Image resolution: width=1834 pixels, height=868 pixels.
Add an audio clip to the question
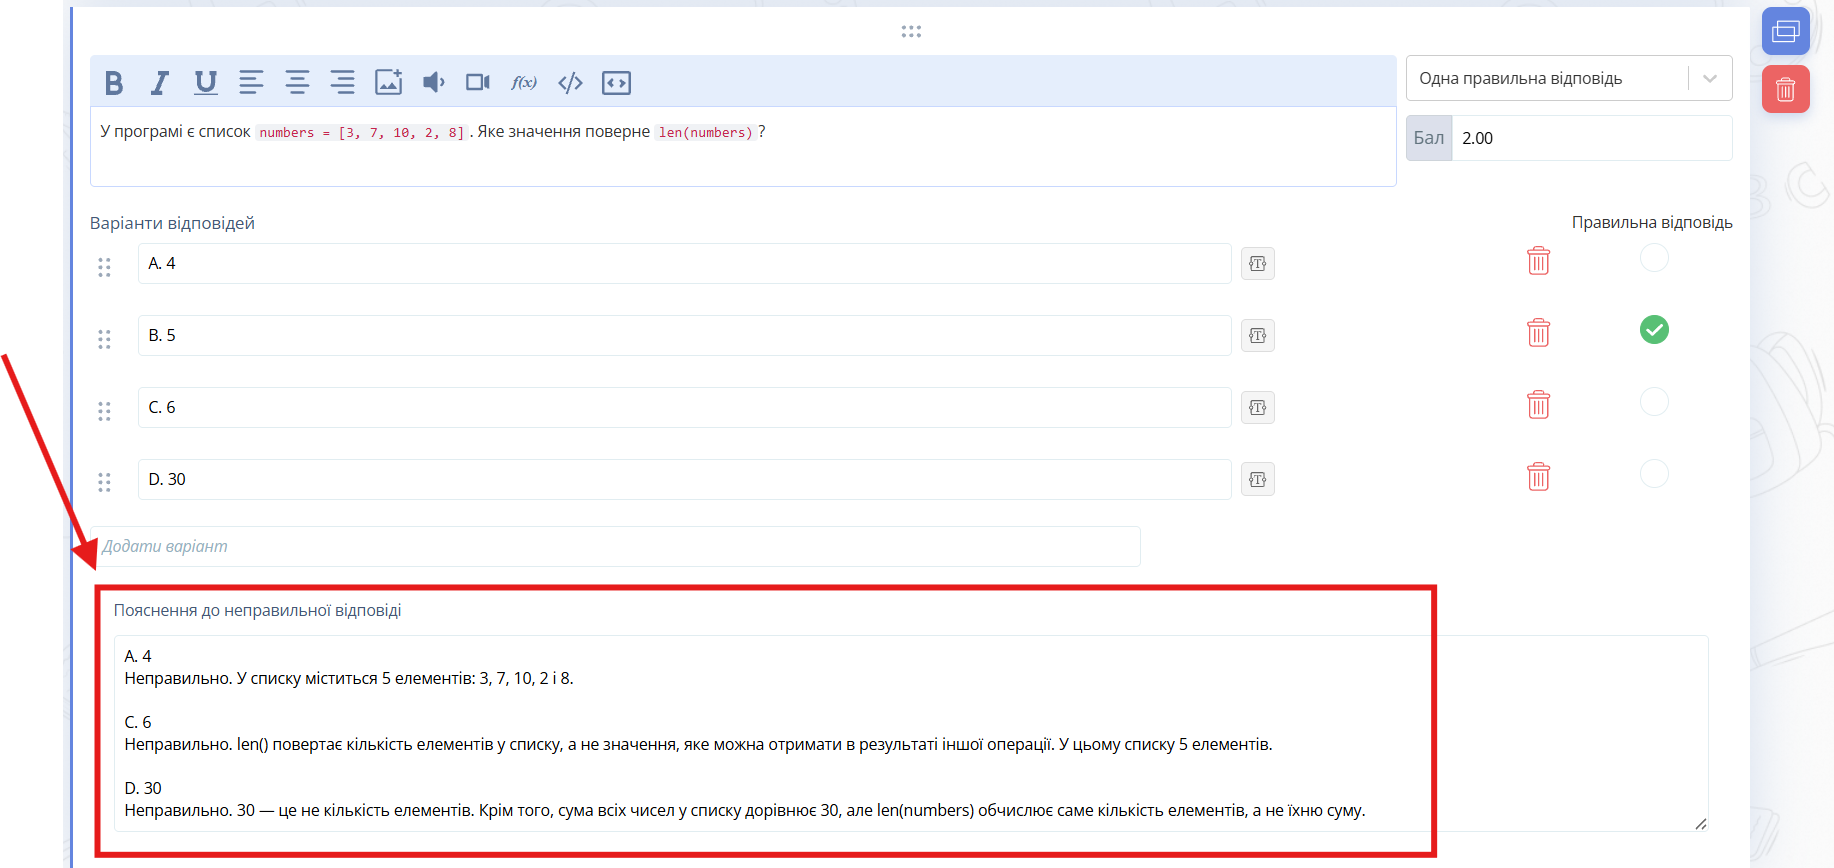click(x=433, y=82)
